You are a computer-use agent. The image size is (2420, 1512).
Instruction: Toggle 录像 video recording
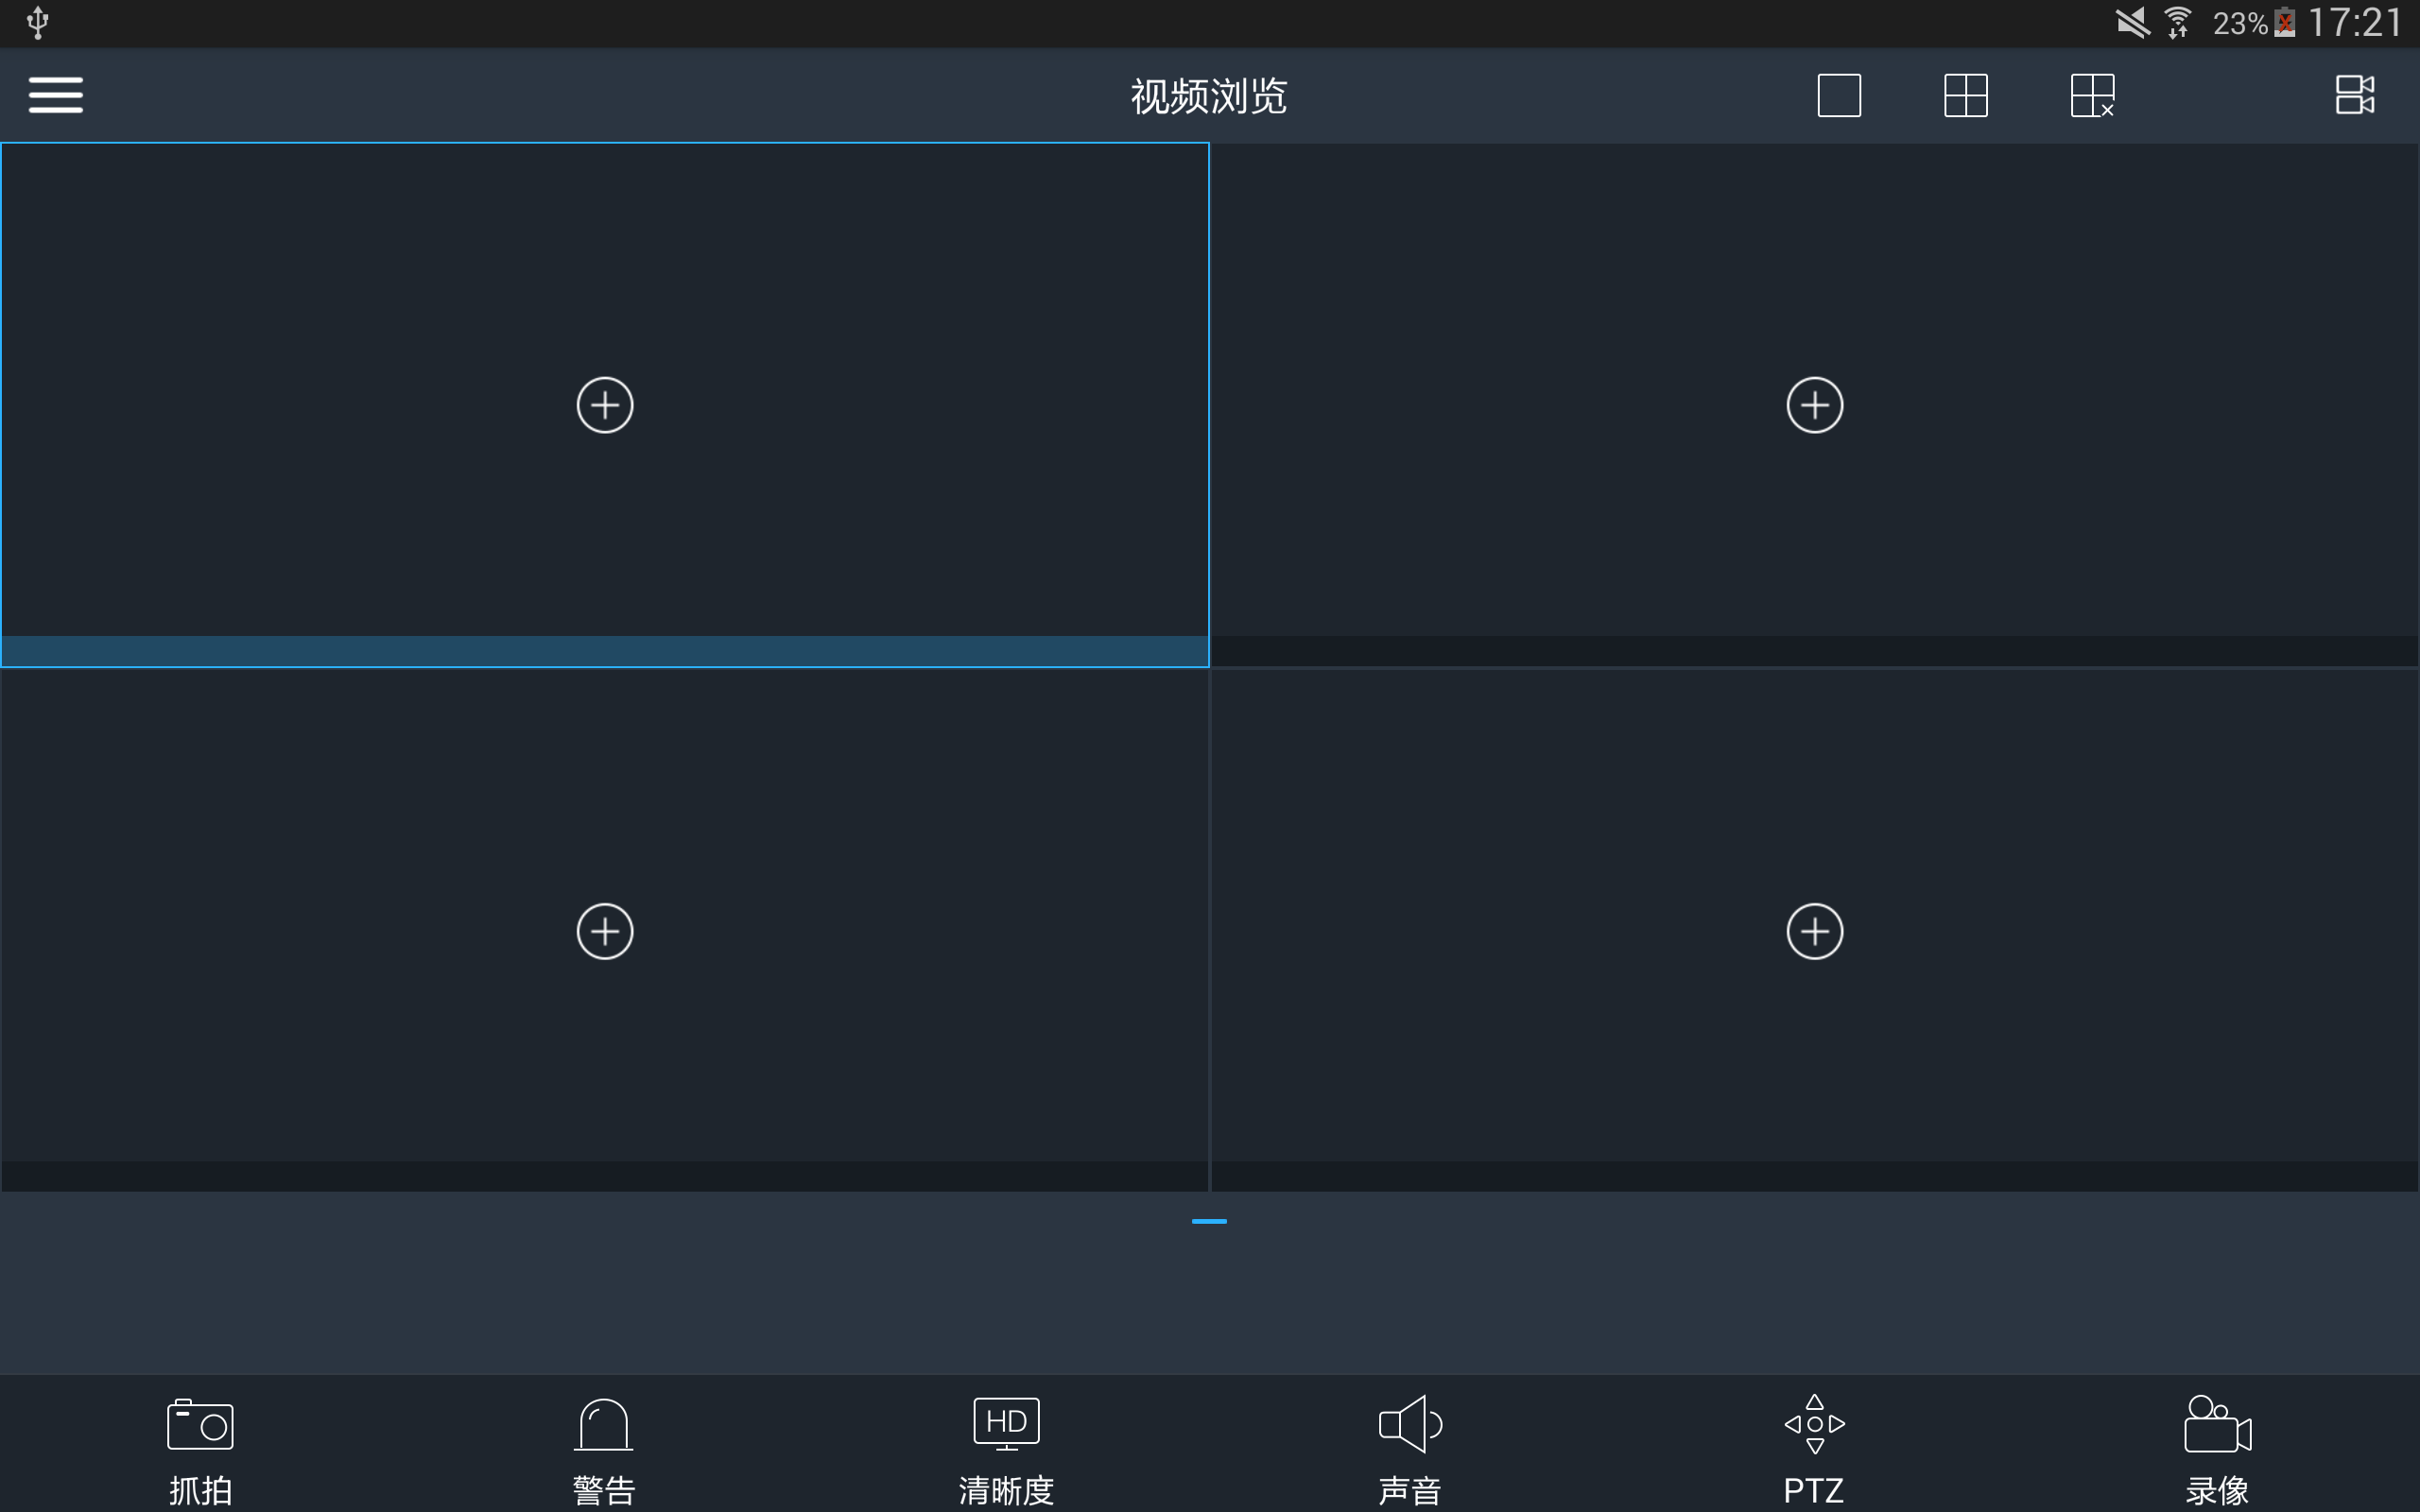pyautogui.click(x=2217, y=1424)
